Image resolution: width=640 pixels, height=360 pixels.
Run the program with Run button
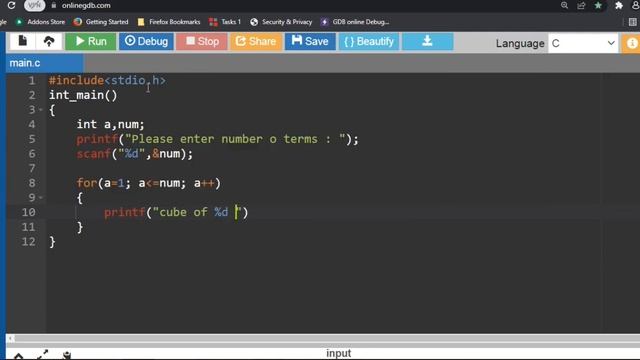click(91, 41)
